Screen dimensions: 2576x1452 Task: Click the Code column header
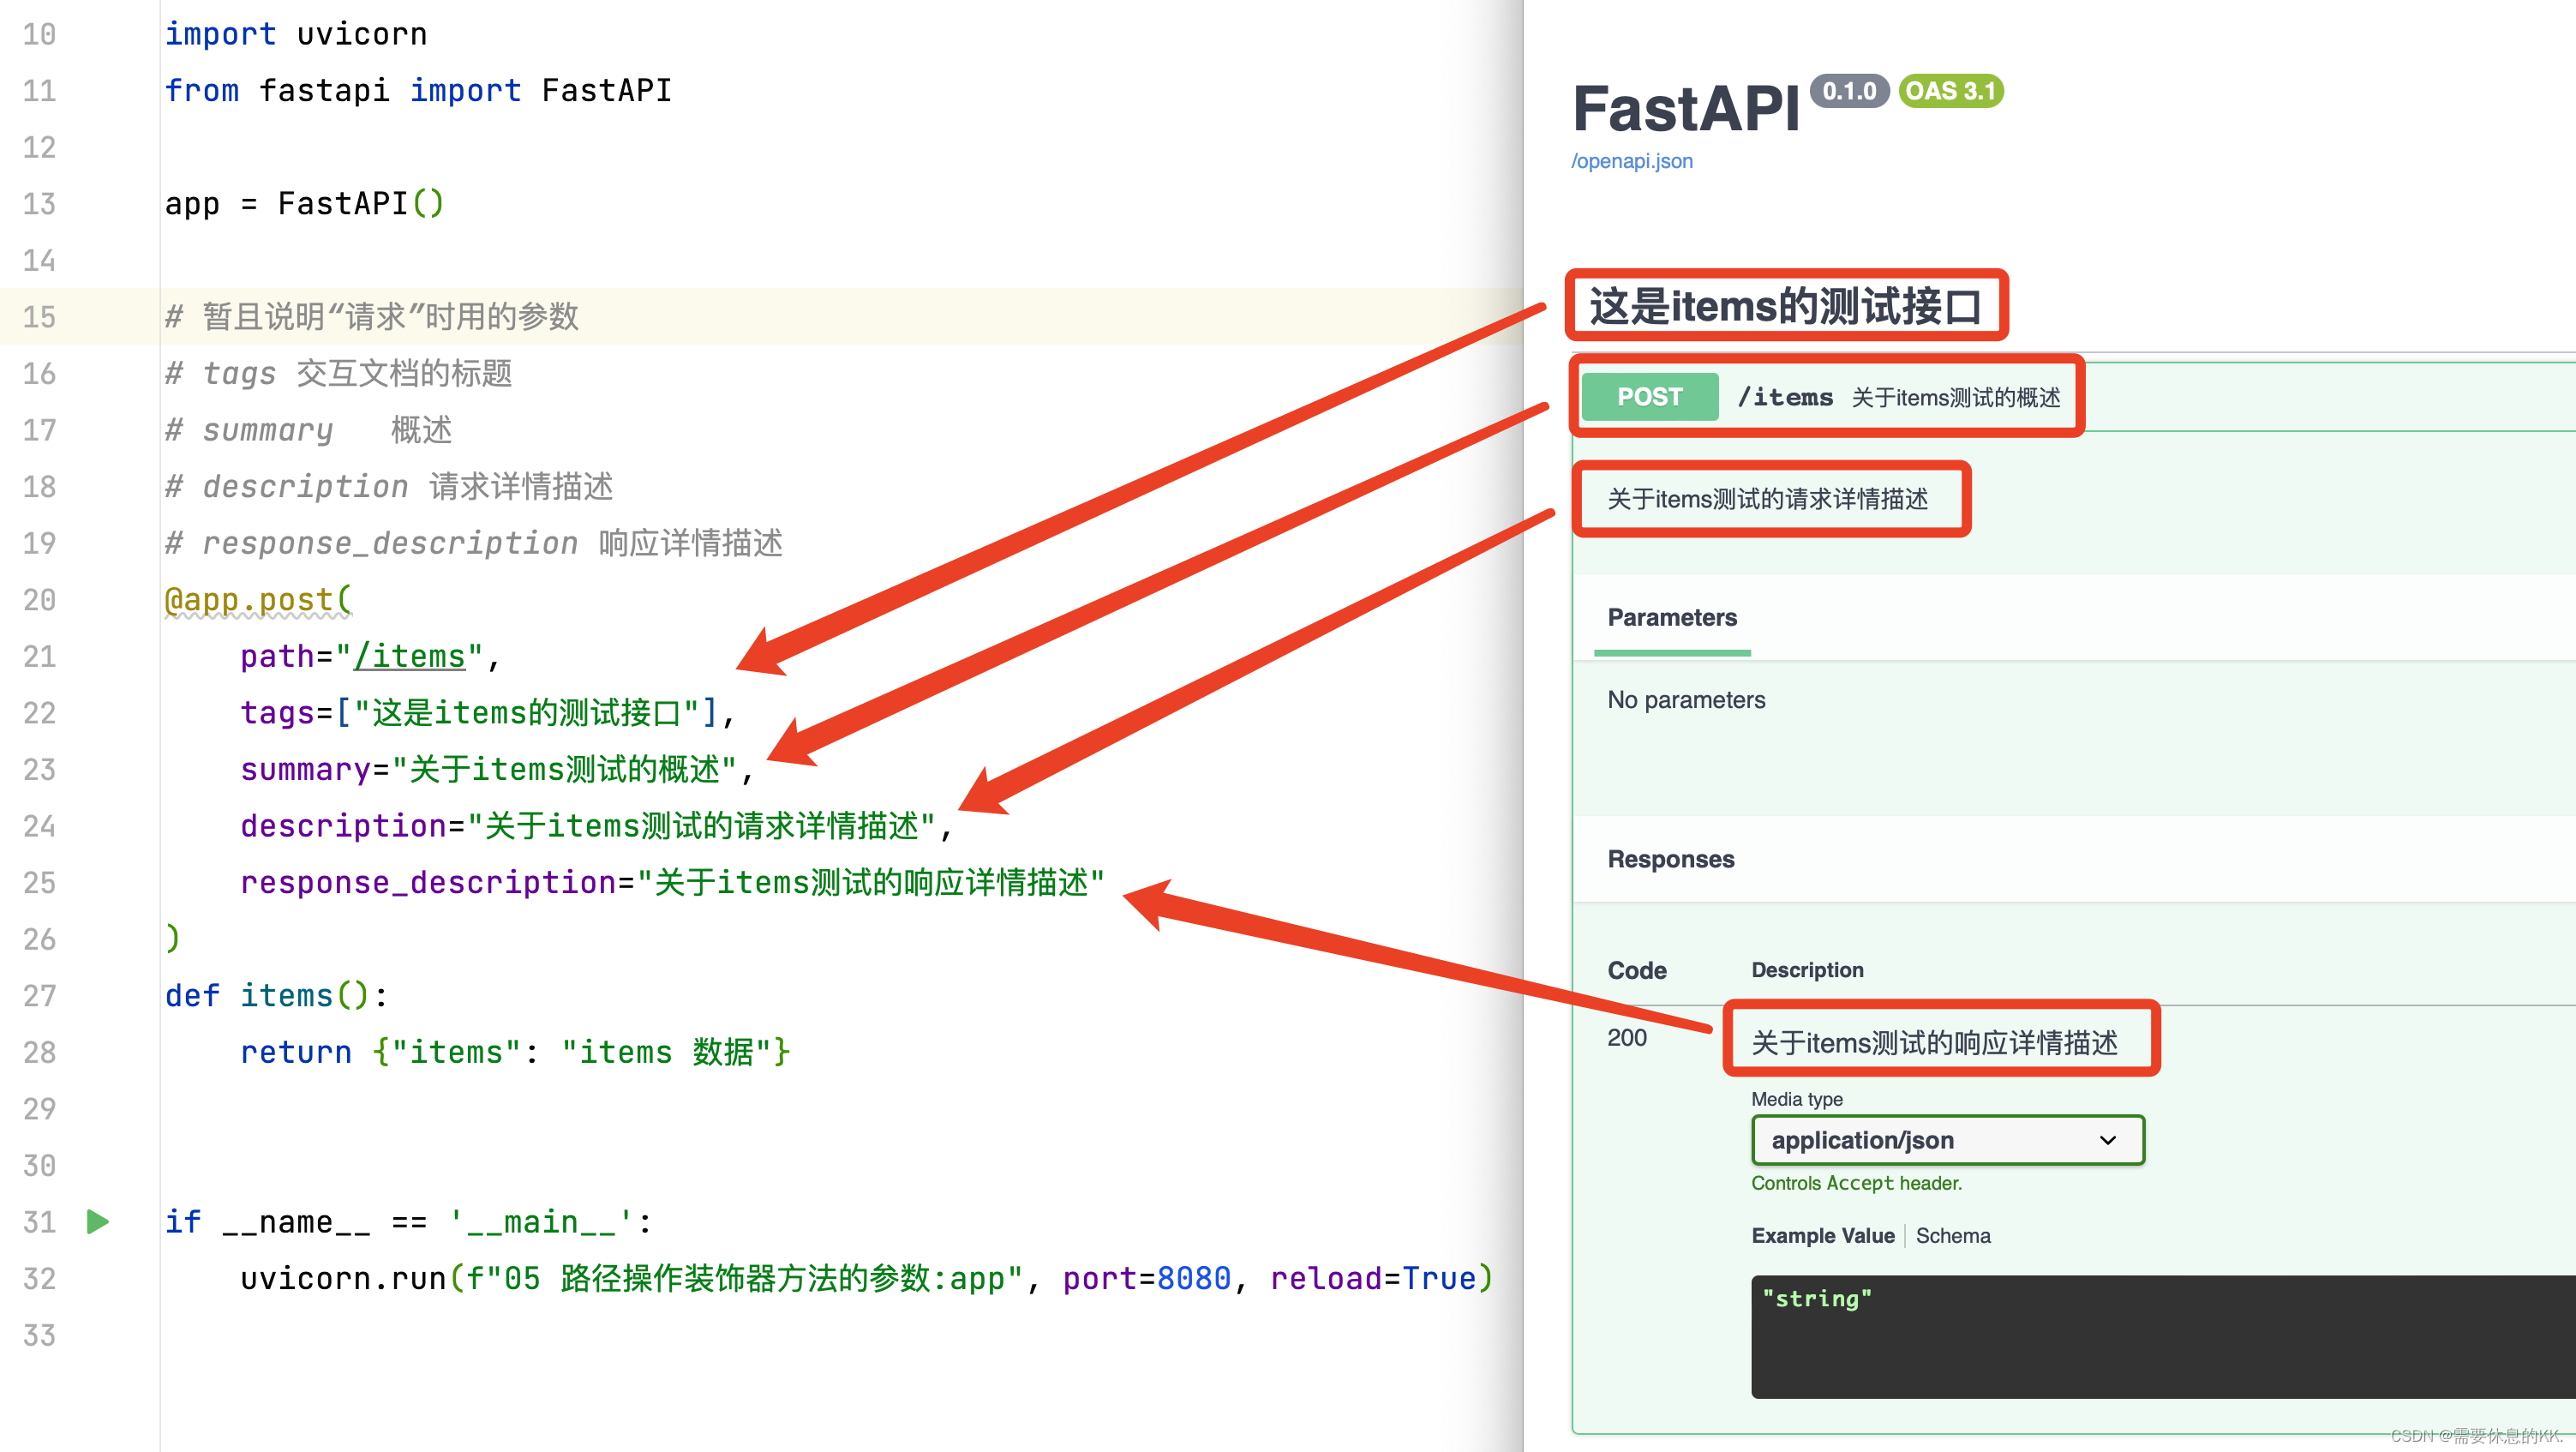[x=1637, y=971]
